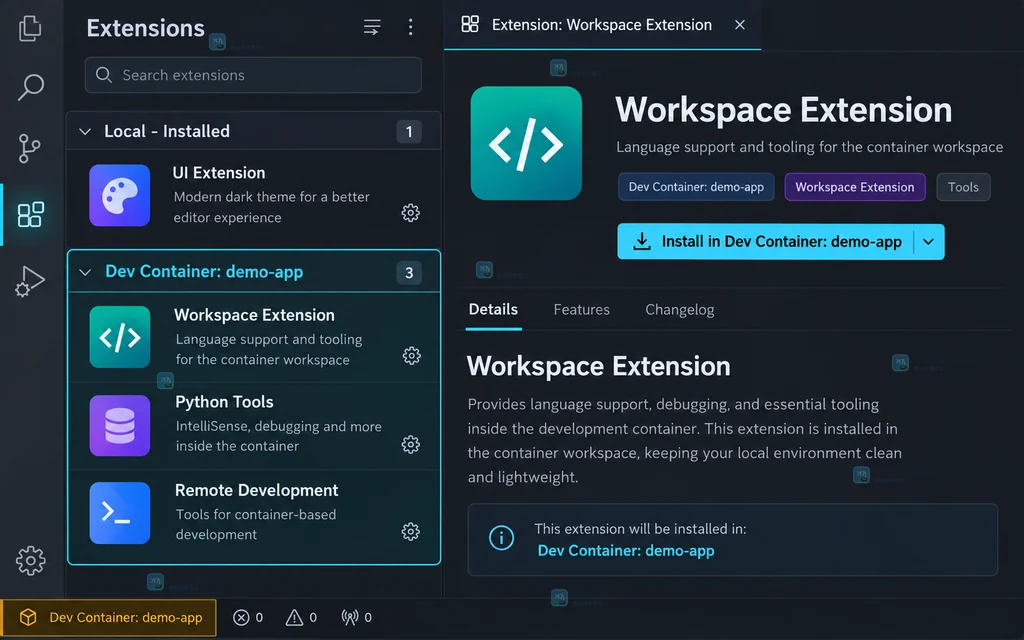Click the Dev Container: demo-app link in info box

tap(626, 551)
